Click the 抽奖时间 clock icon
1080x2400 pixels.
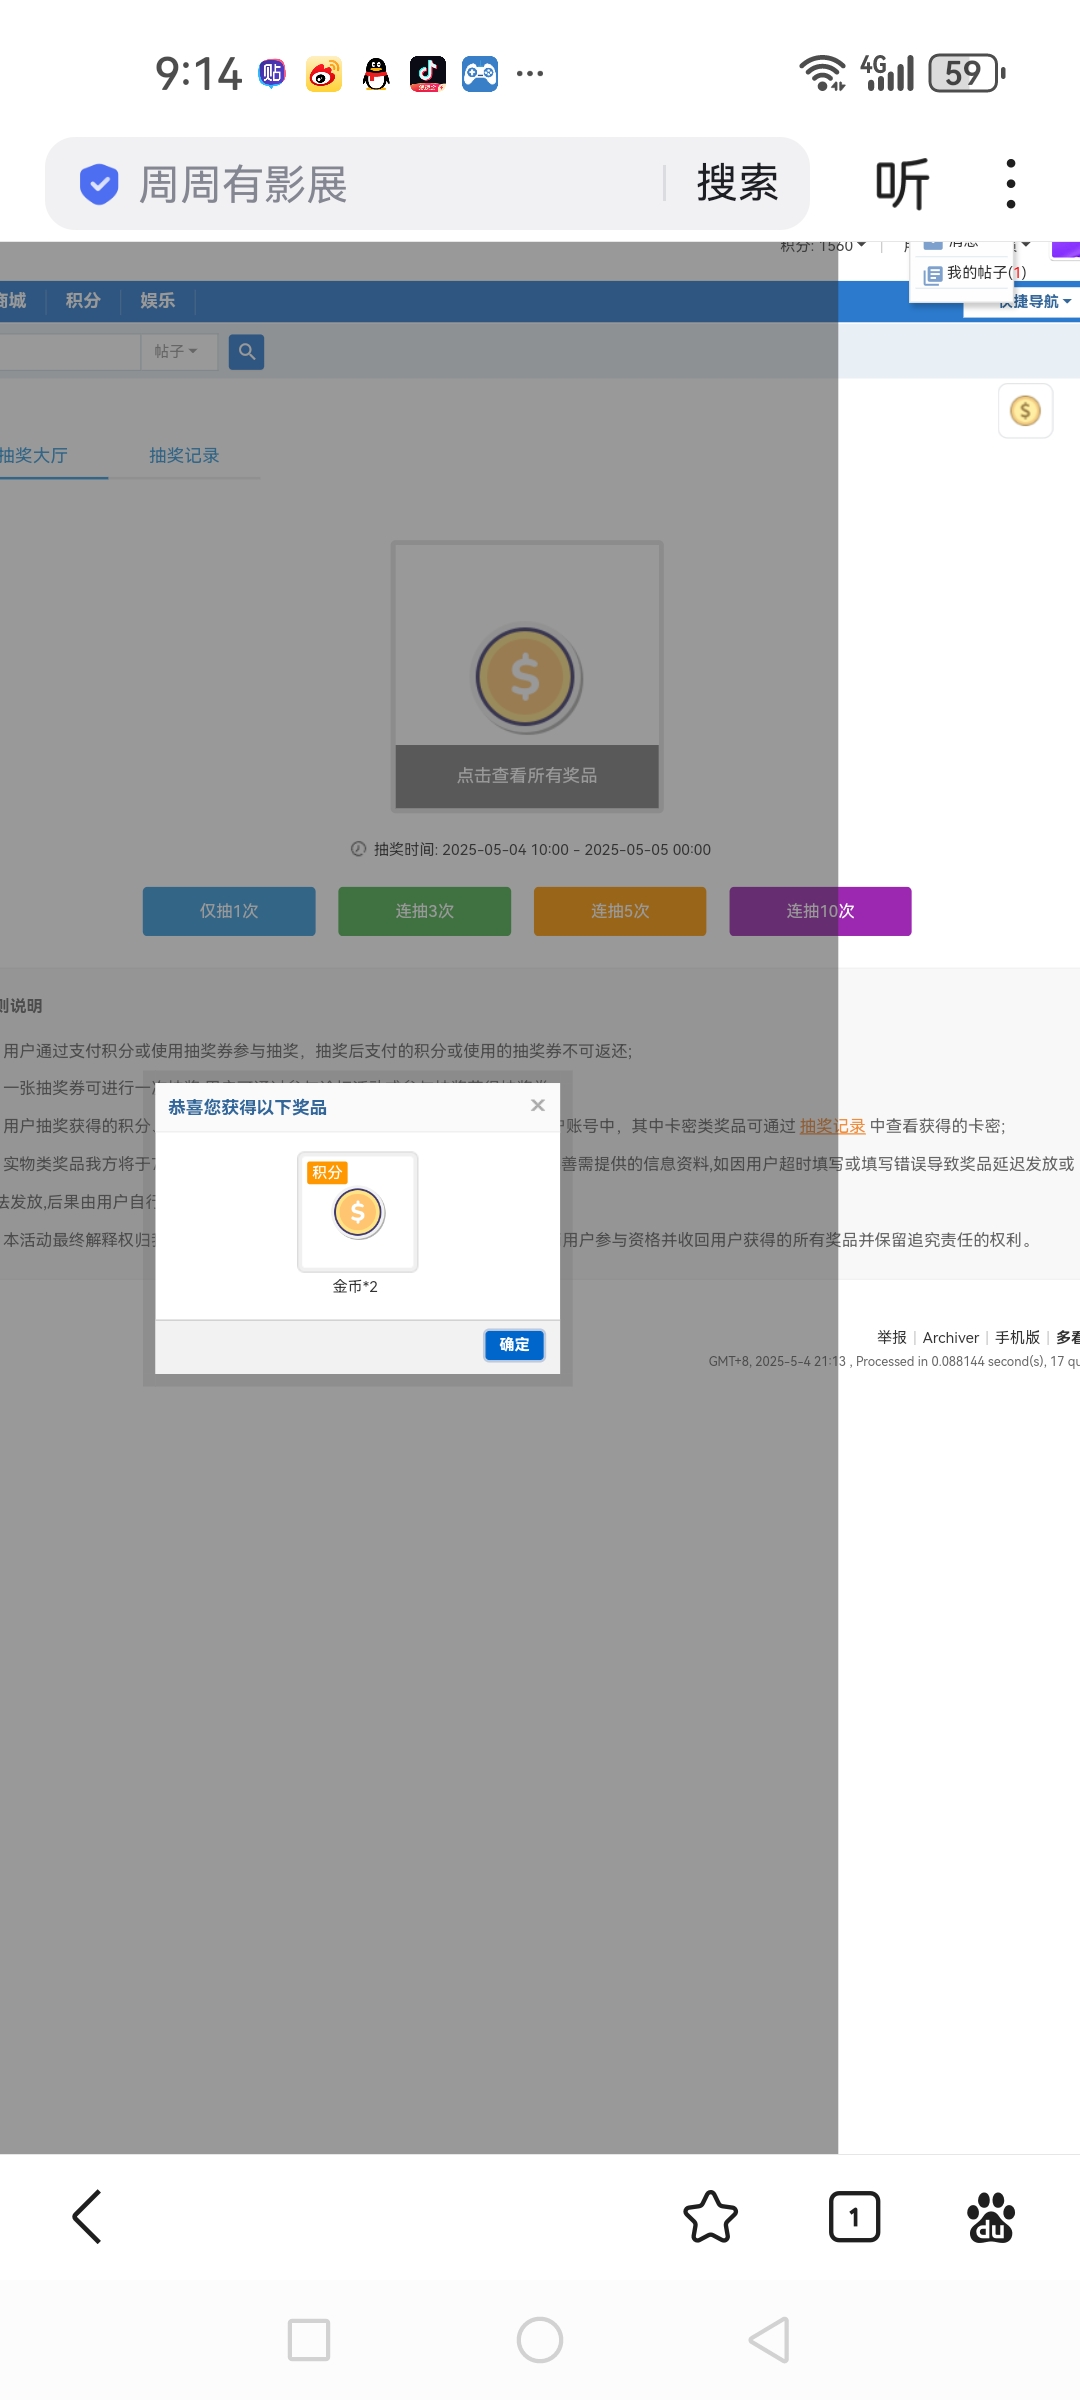pos(358,849)
